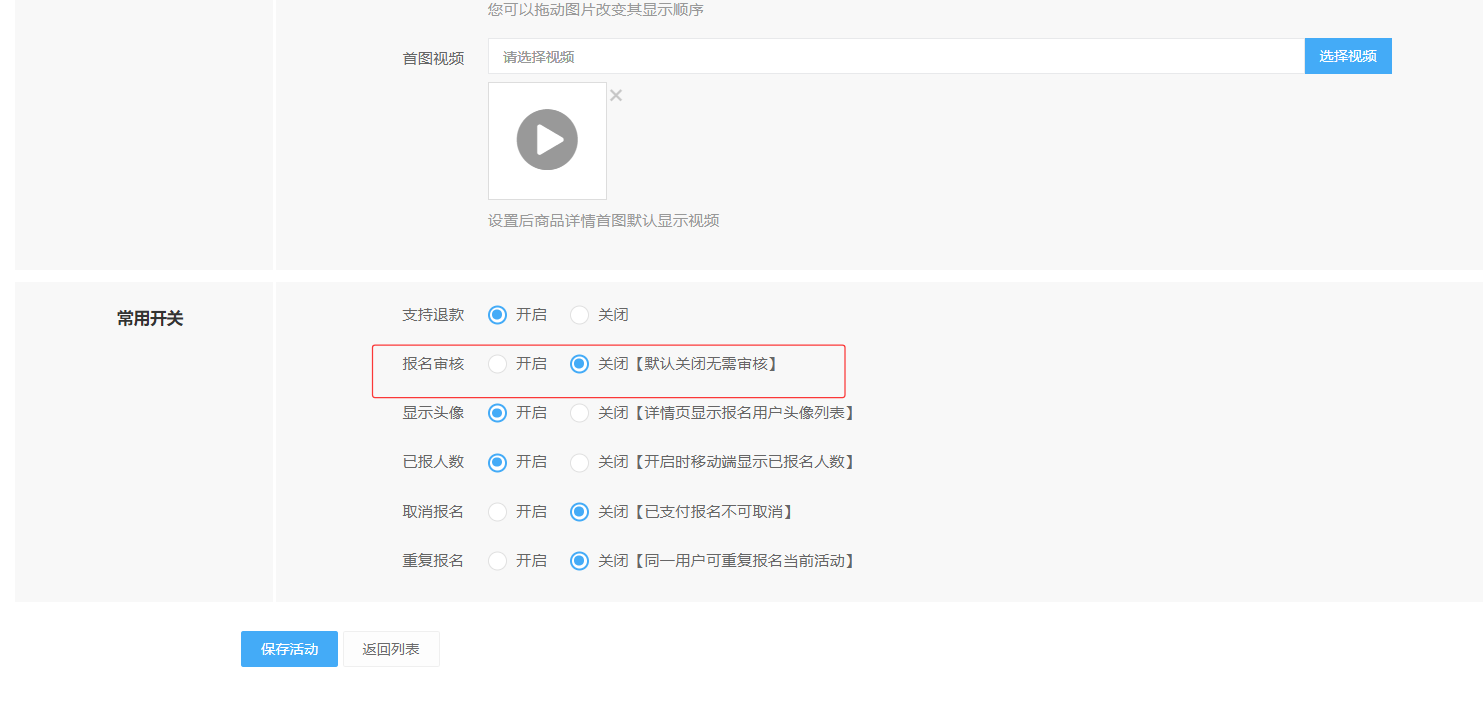Click the 取消报名 label
Screen dimensions: 1483x705
click(433, 512)
